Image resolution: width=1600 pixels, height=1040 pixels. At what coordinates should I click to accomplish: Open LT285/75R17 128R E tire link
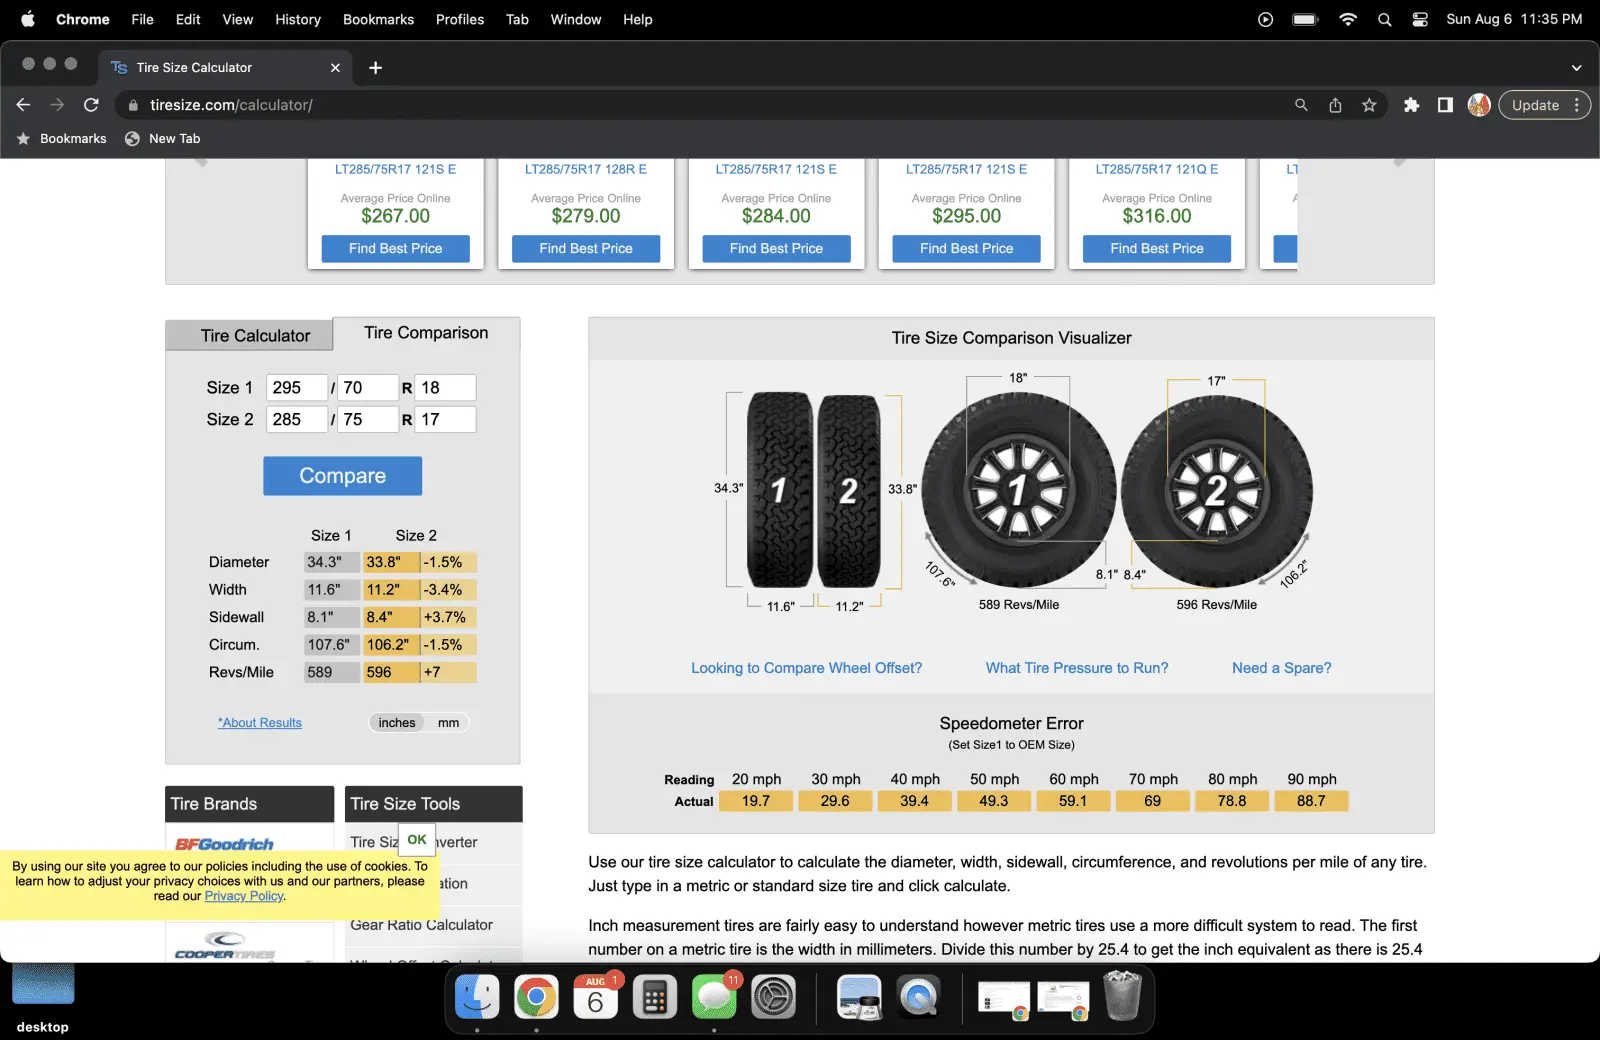pos(586,169)
